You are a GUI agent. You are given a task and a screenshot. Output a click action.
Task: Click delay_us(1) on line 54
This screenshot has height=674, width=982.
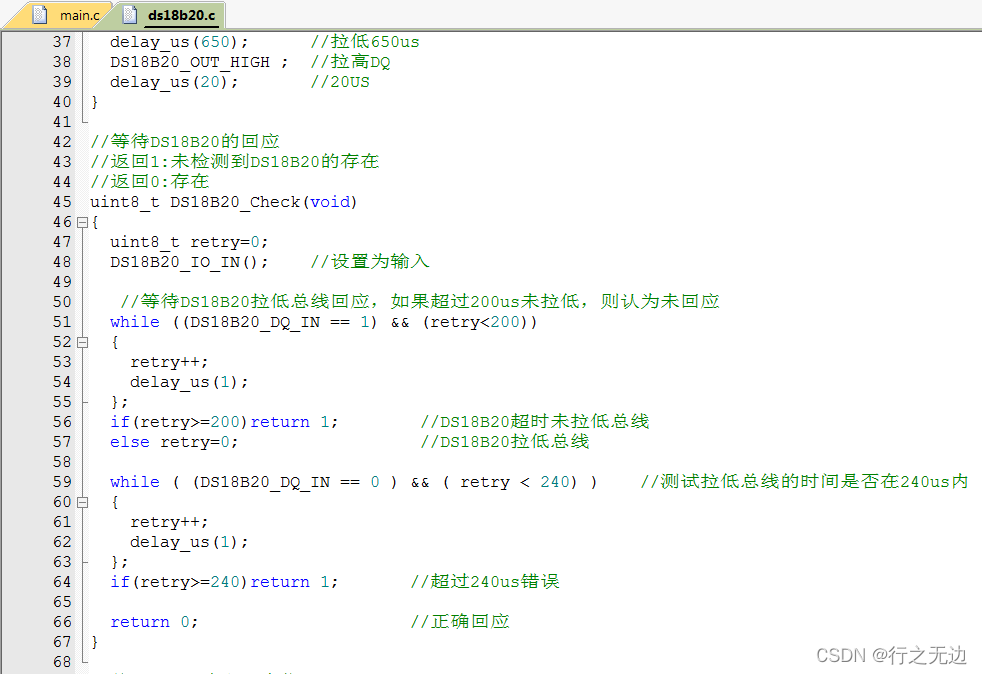tap(189, 382)
